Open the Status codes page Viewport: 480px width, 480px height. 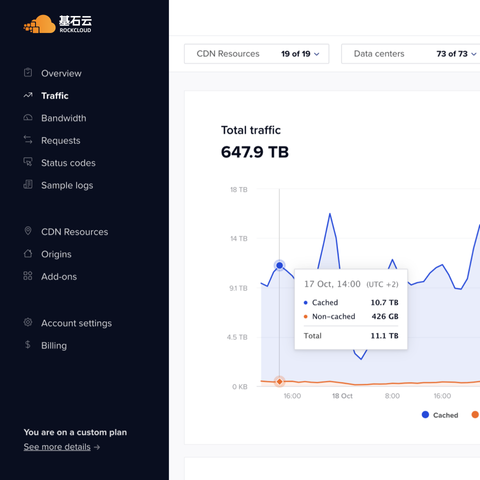[x=68, y=163]
